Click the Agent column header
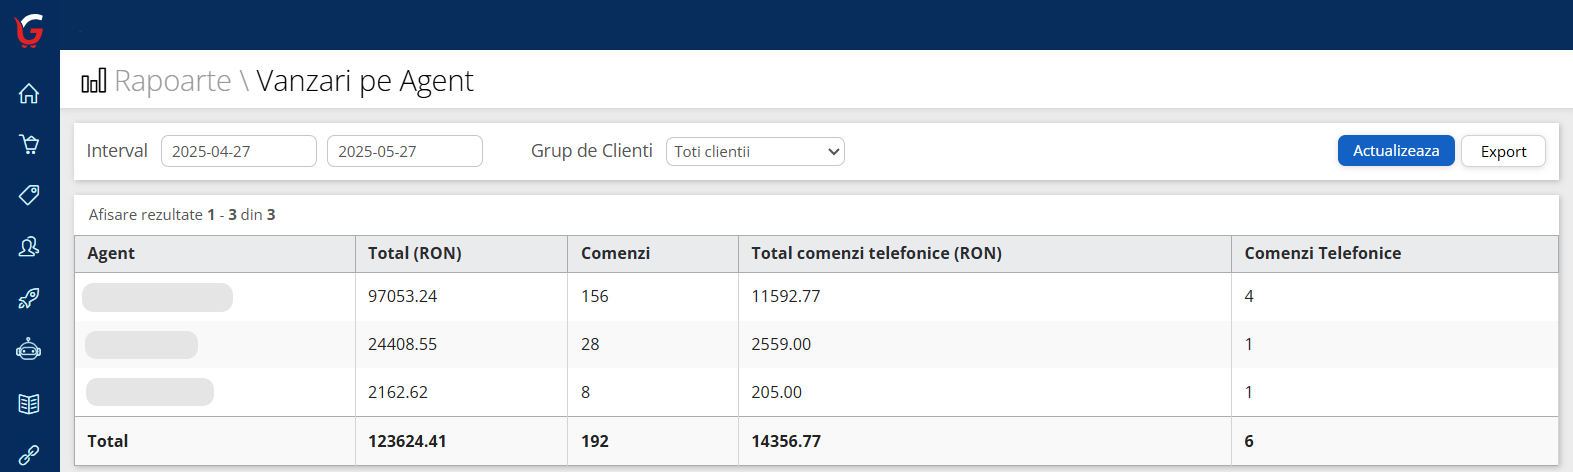This screenshot has height=472, width=1573. [111, 254]
